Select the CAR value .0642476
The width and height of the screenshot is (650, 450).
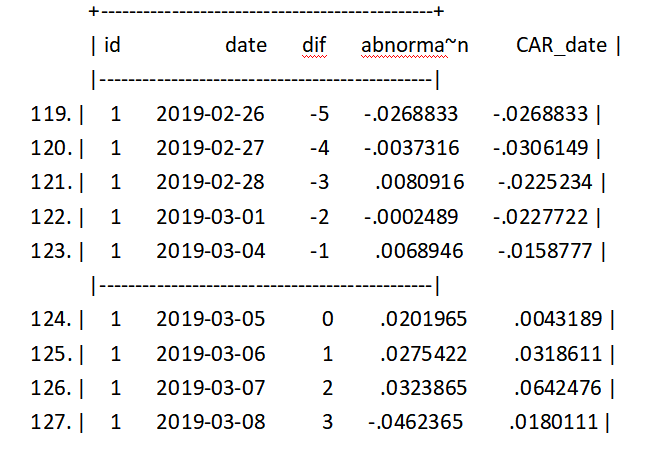(558, 388)
